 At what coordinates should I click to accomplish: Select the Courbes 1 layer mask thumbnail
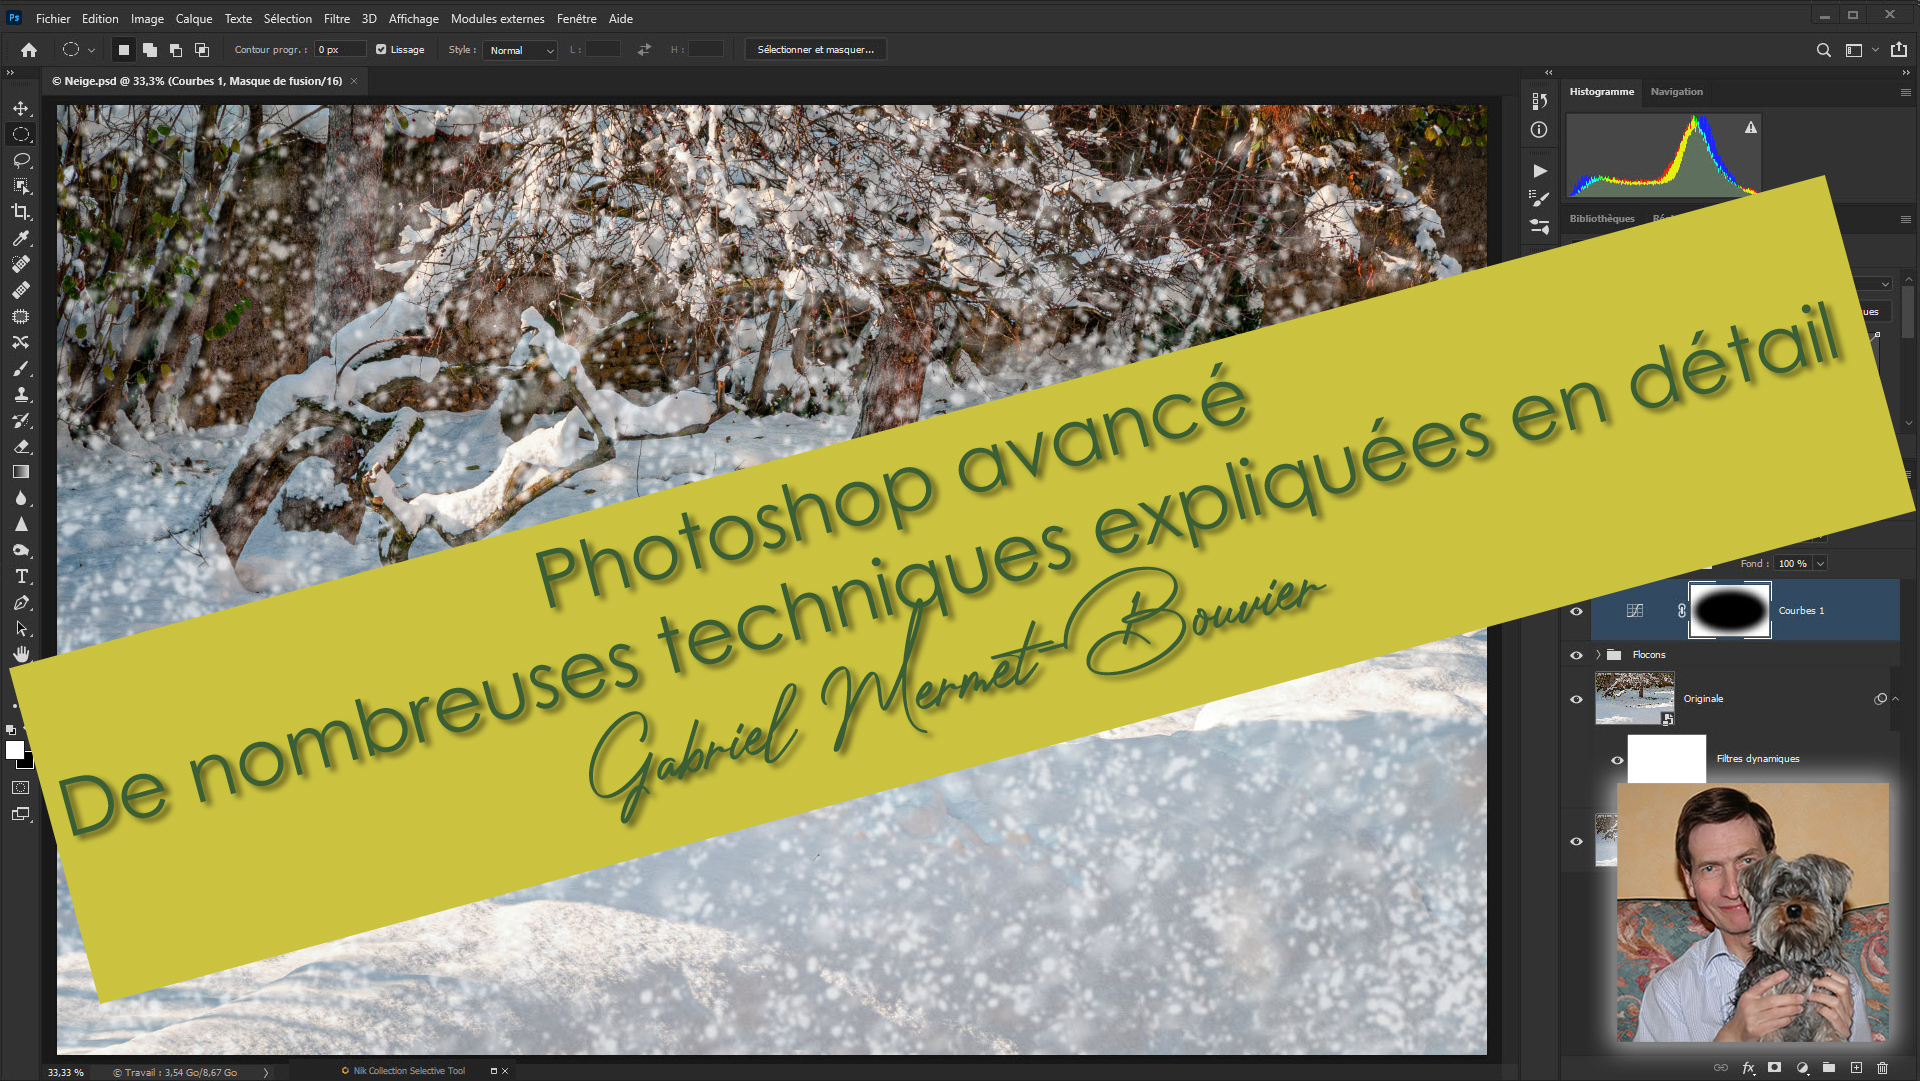tap(1729, 611)
